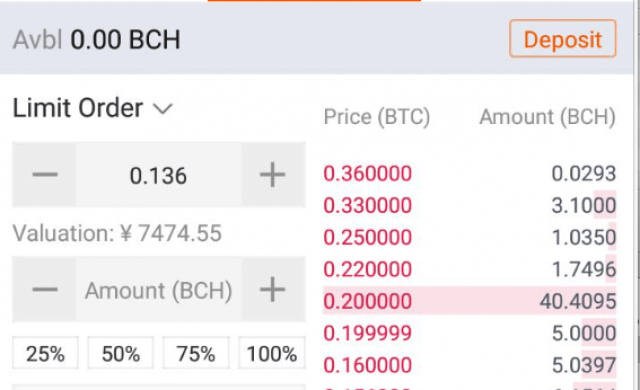Pick the 0.199999 sell order row
The height and width of the screenshot is (390, 640).
click(469, 333)
